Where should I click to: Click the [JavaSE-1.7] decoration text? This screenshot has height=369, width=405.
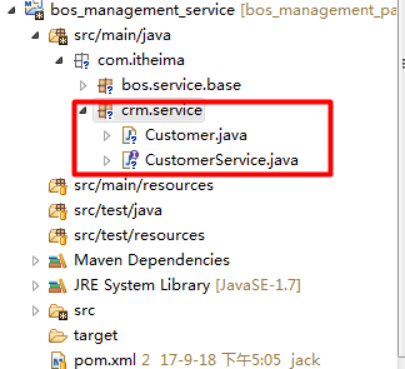coord(258,285)
